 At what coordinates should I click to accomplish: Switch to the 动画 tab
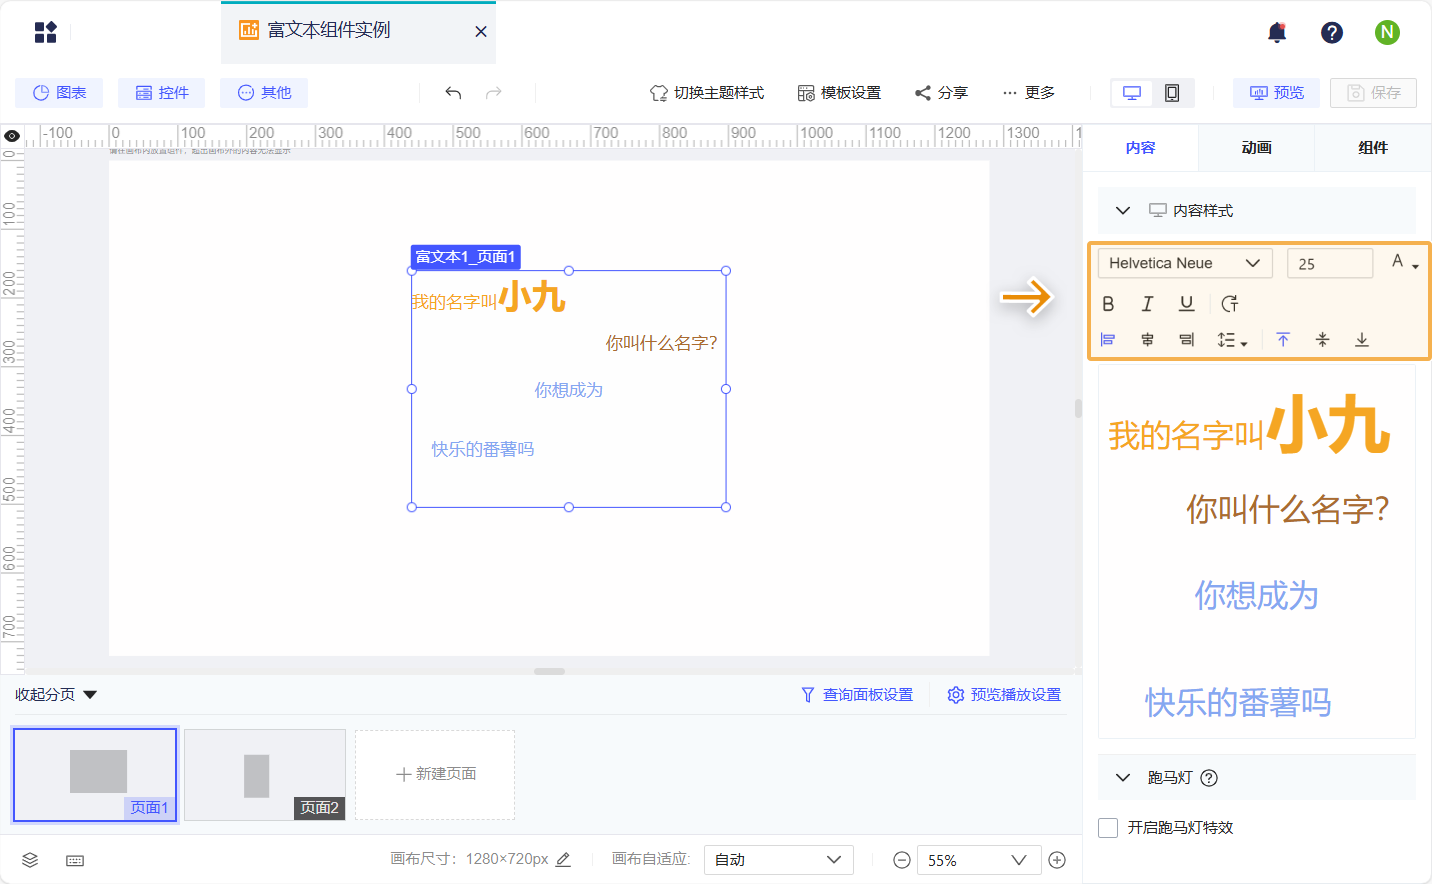click(x=1256, y=147)
